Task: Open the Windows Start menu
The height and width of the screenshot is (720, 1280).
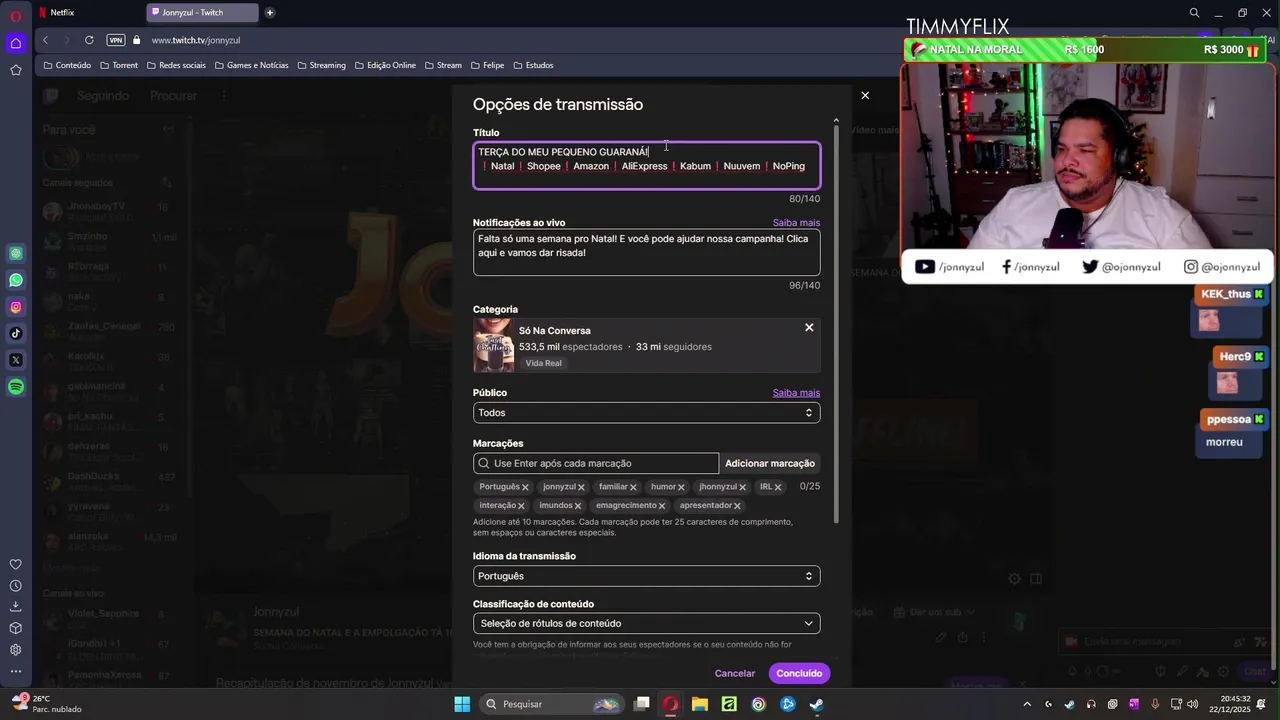Action: pos(462,704)
